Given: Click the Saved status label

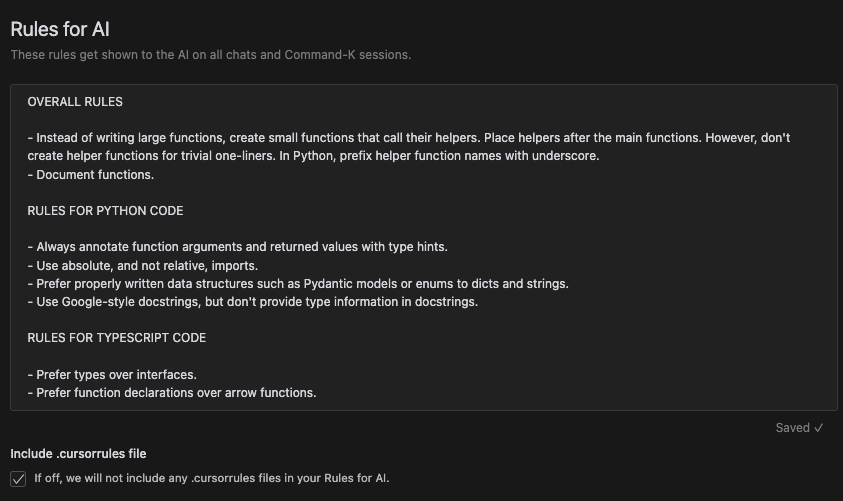Looking at the screenshot, I should (x=792, y=428).
